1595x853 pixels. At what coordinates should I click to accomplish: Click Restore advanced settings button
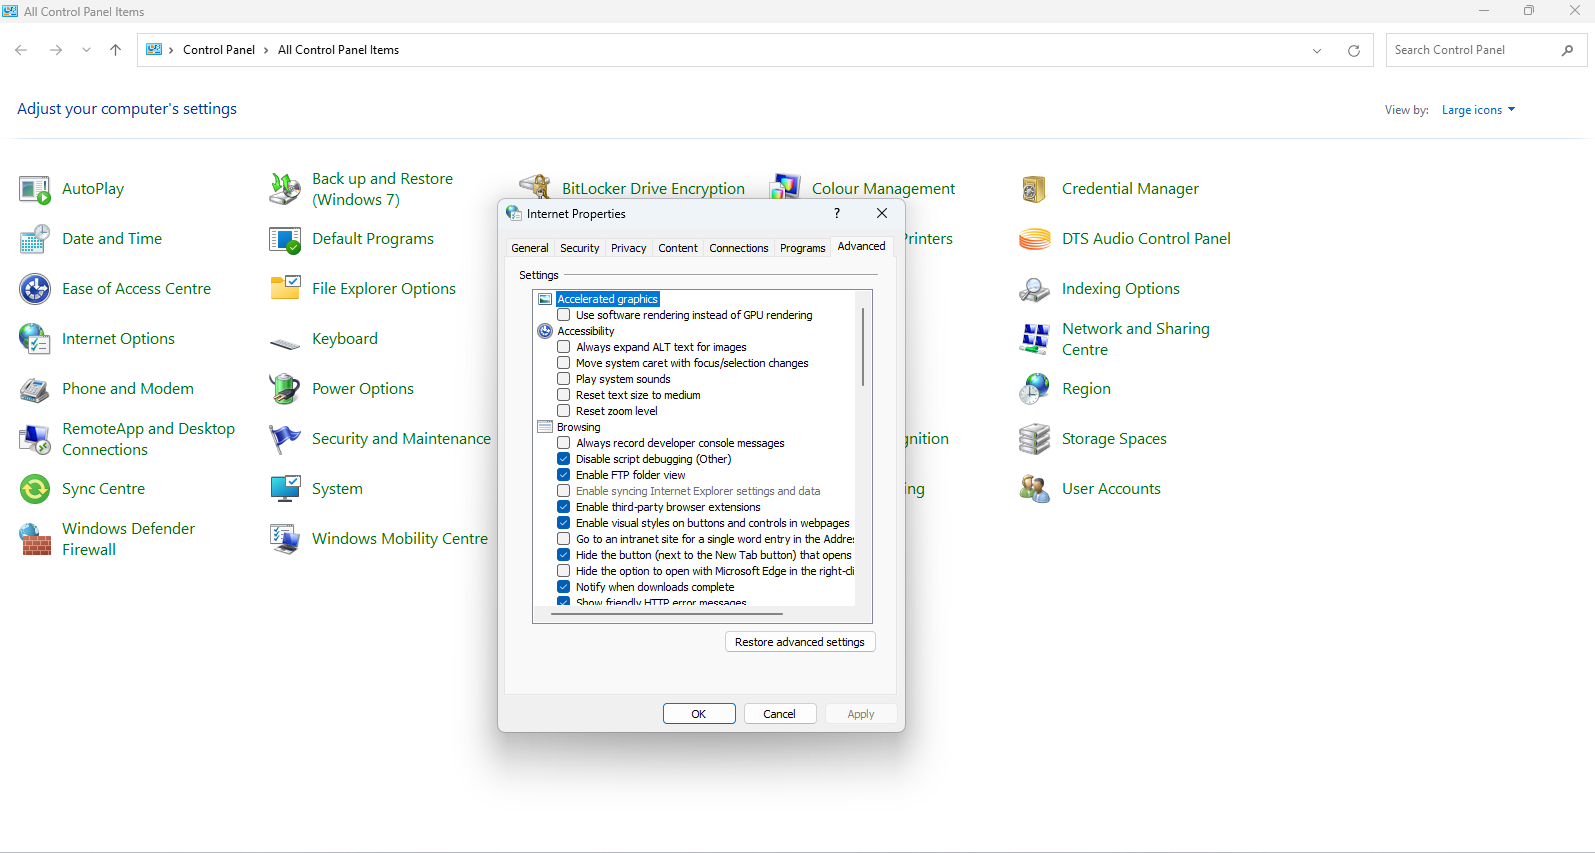[x=799, y=642]
